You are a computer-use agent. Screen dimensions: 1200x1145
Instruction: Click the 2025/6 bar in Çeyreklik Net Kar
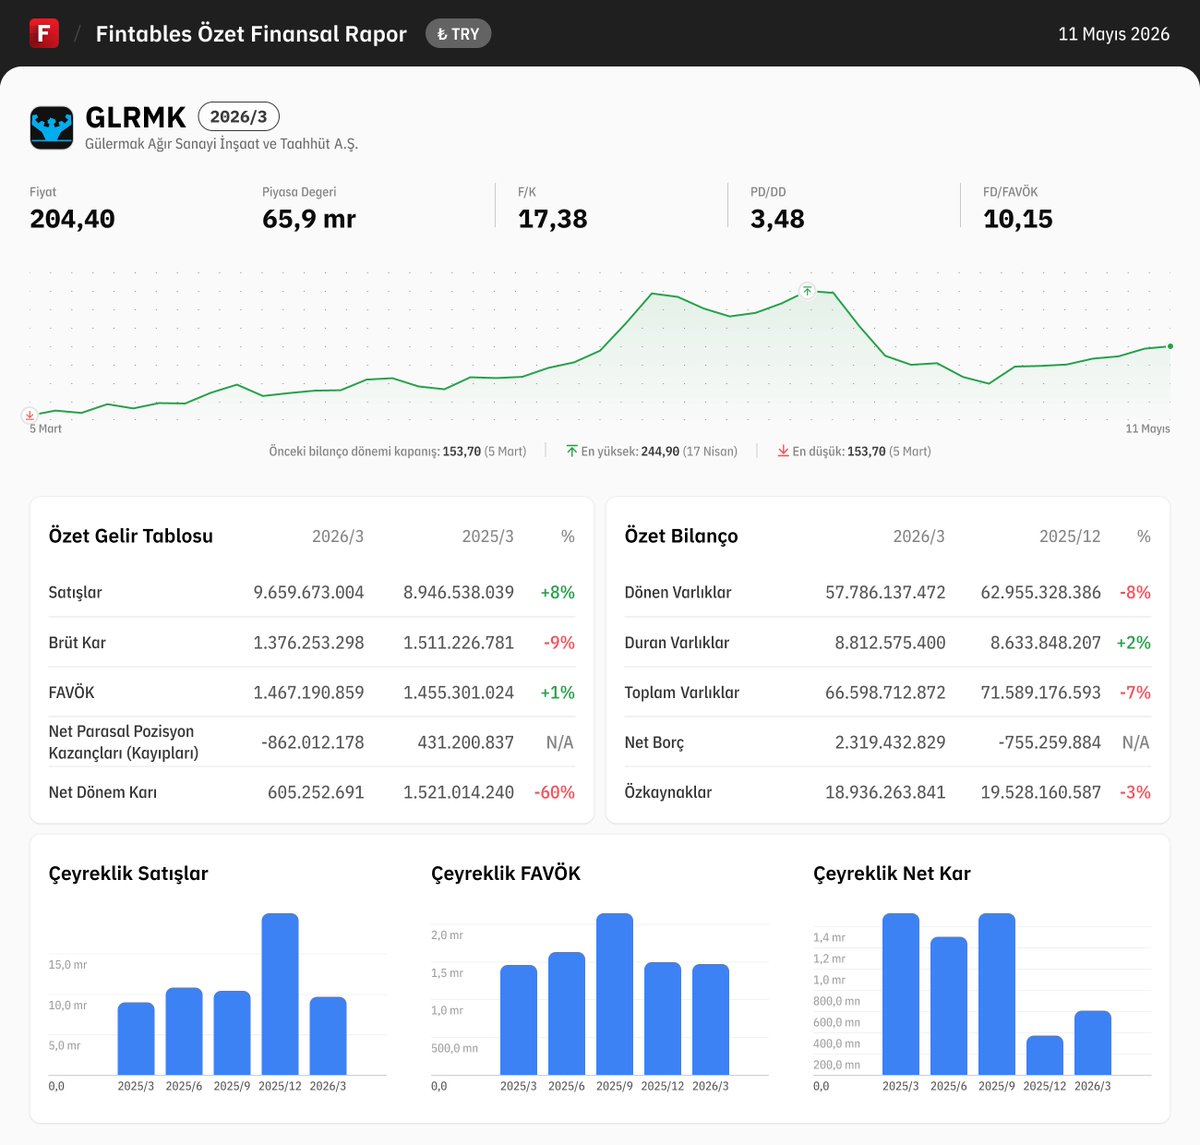coord(949,1006)
